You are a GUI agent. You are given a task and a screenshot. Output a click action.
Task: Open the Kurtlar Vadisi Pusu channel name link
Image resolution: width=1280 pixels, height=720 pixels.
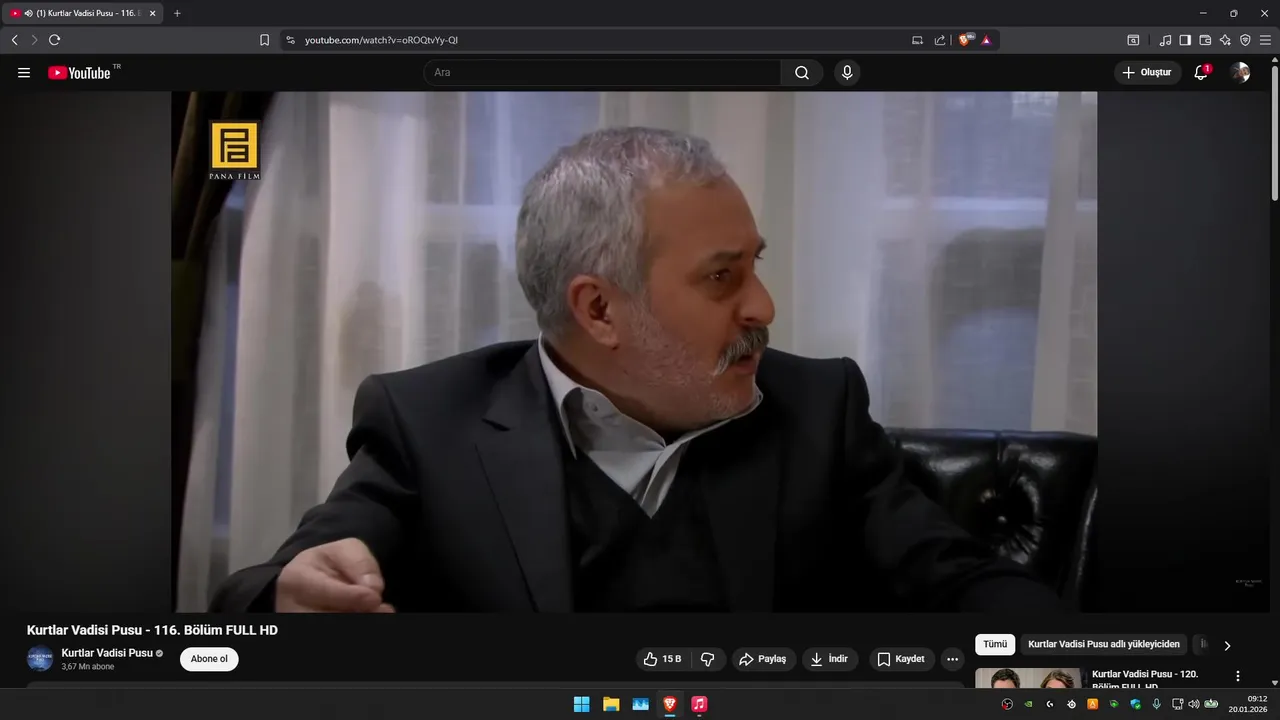[x=107, y=653]
